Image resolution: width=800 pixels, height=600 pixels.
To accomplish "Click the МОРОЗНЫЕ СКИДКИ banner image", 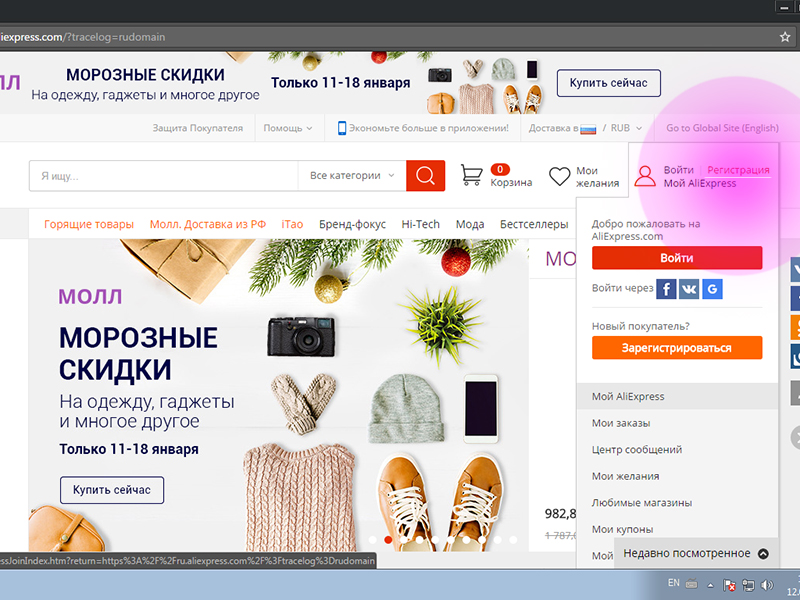I will coord(279,395).
